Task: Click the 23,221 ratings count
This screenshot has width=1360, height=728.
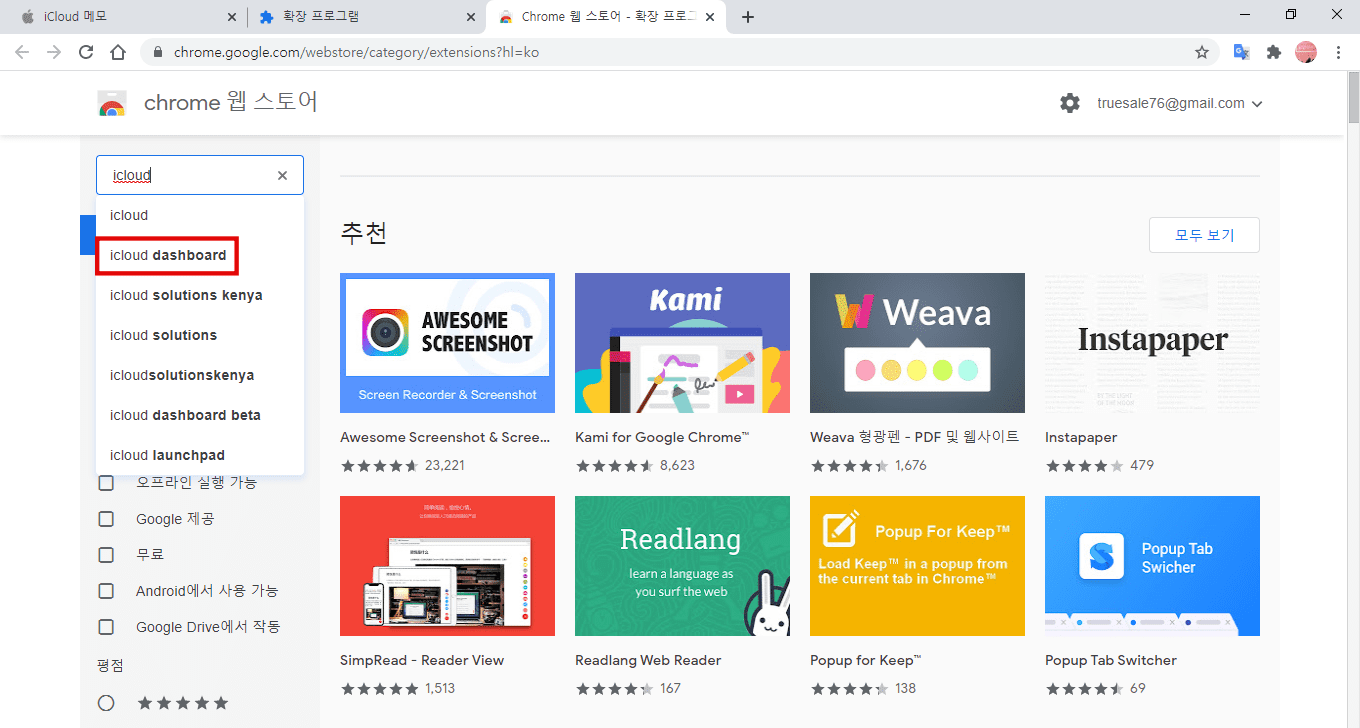Action: [x=445, y=465]
